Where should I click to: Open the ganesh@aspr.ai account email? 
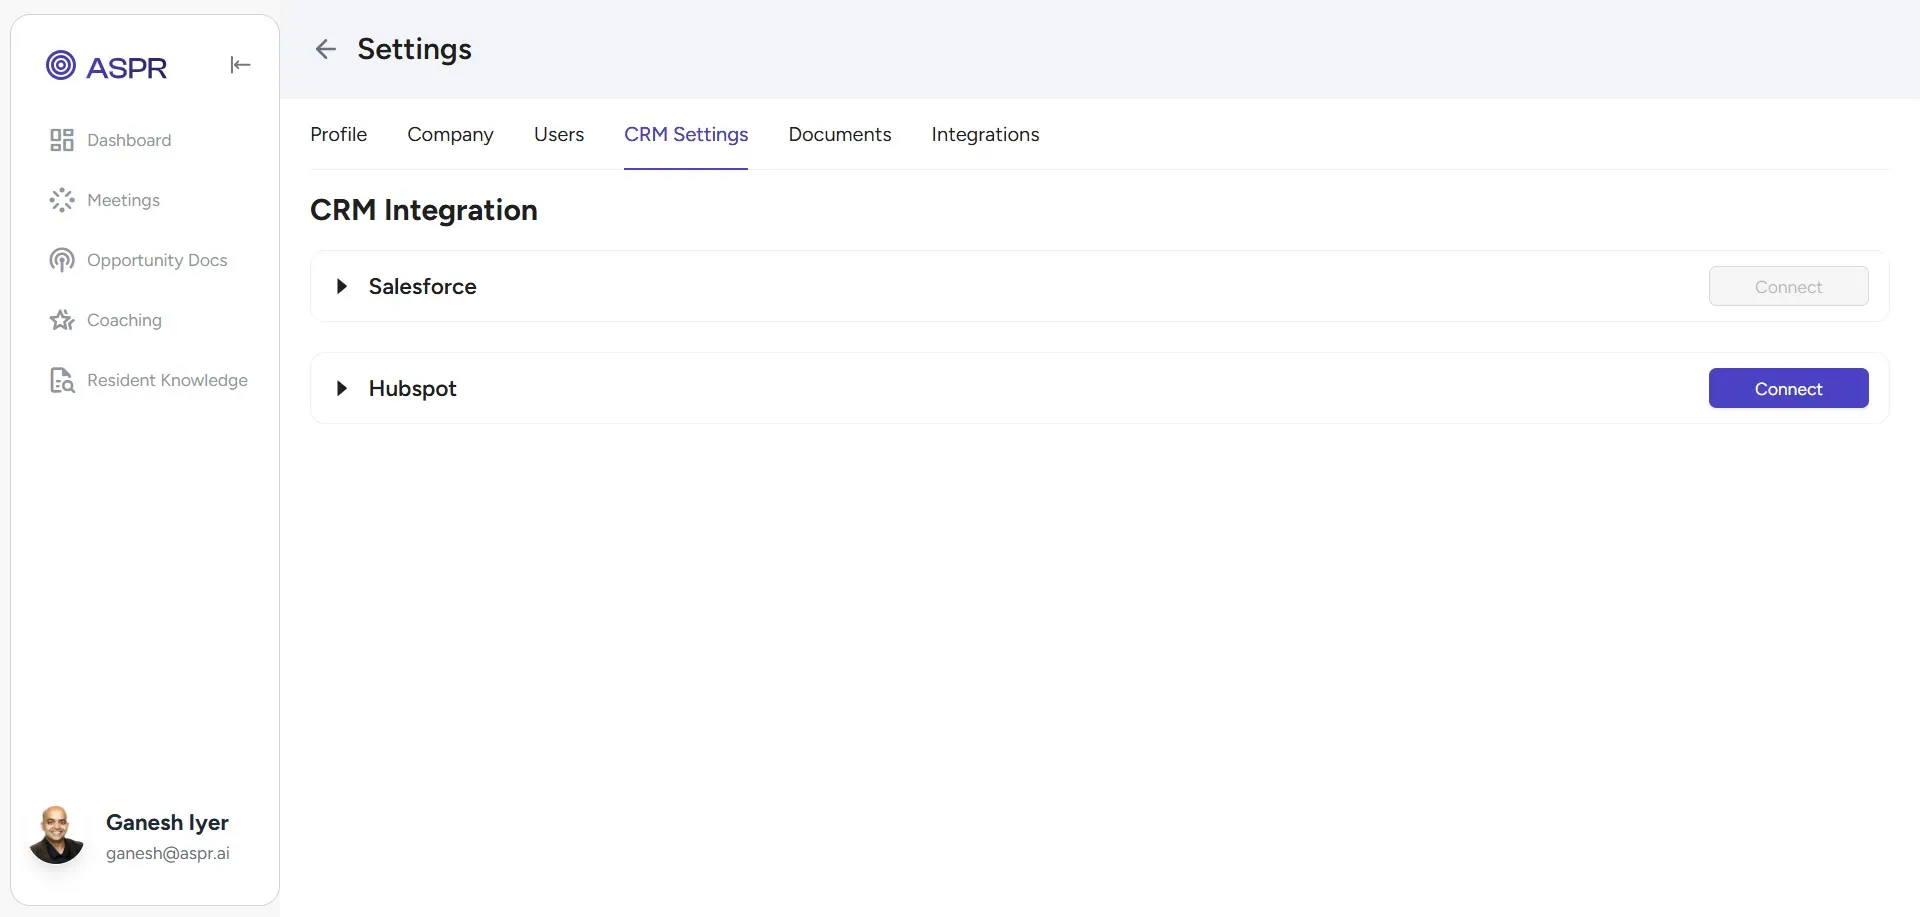(x=168, y=854)
